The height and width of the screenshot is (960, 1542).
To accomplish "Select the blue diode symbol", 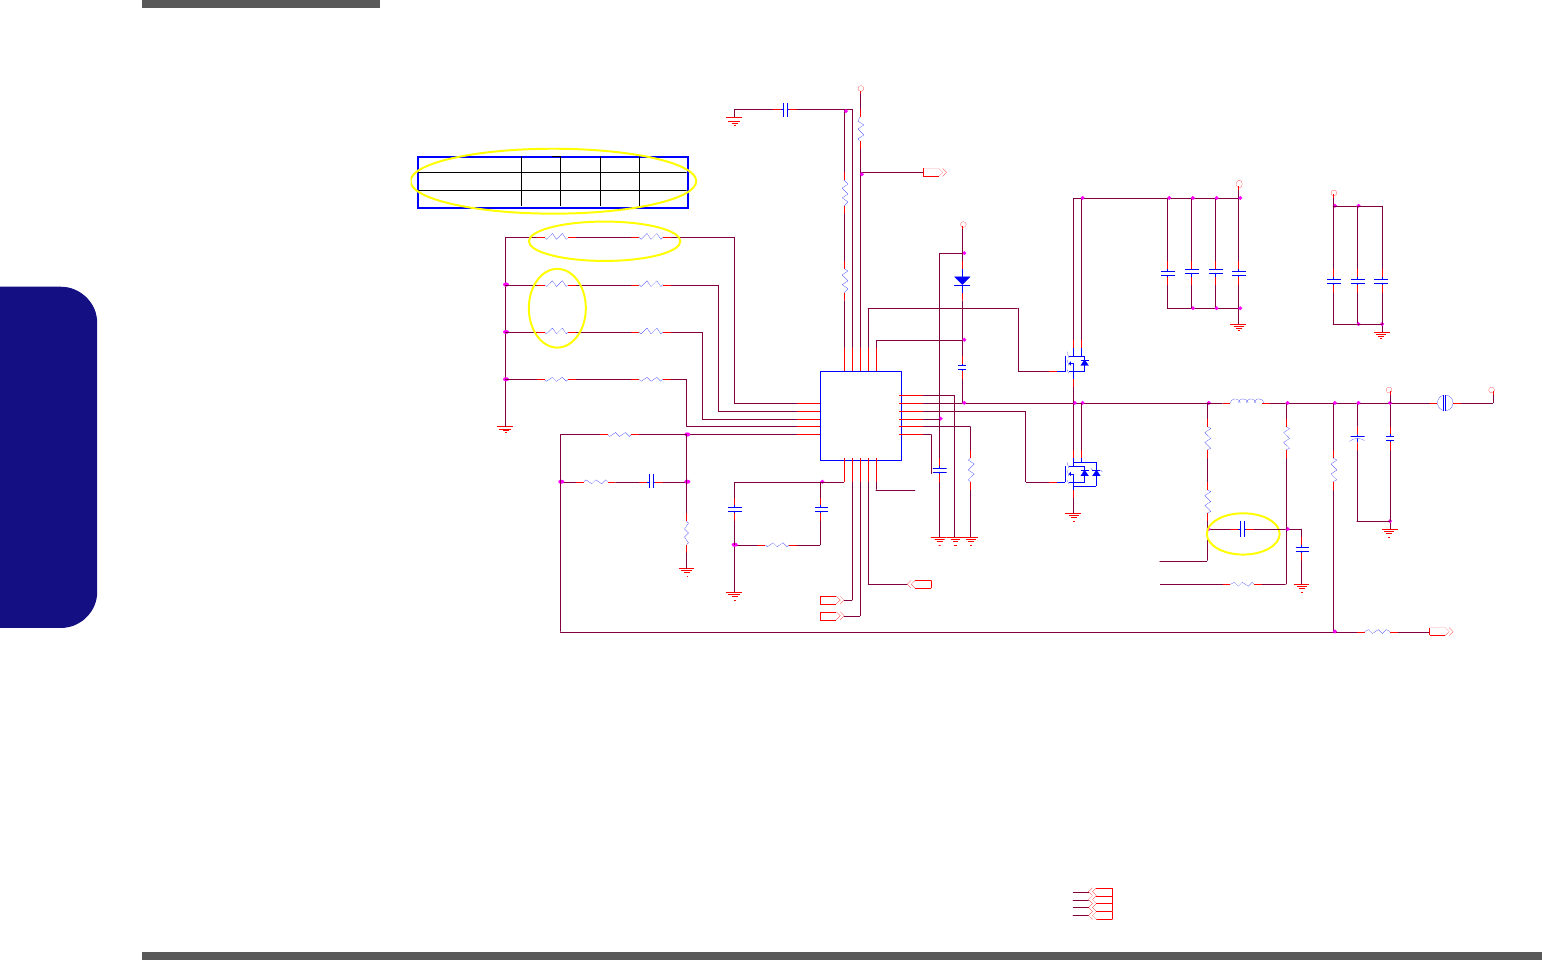I will pyautogui.click(x=963, y=281).
